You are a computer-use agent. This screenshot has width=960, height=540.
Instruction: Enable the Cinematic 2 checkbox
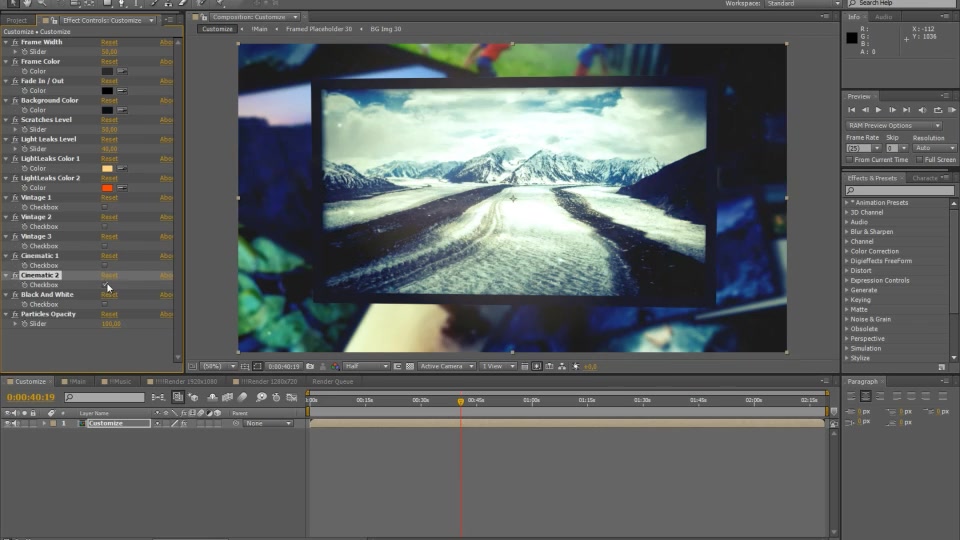pos(105,285)
